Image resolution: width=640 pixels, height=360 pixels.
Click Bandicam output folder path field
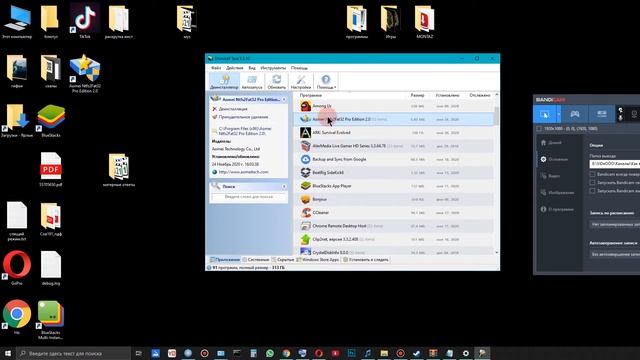614,164
